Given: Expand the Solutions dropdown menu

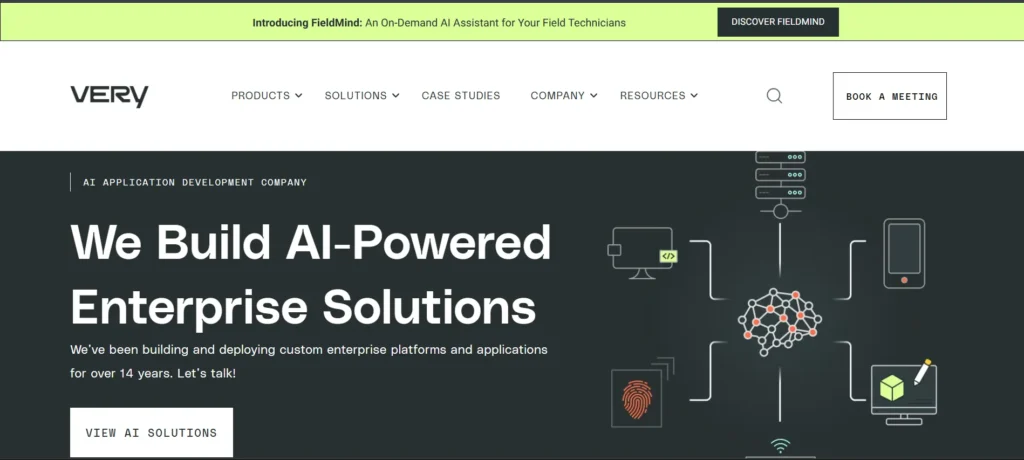Looking at the screenshot, I should point(361,96).
